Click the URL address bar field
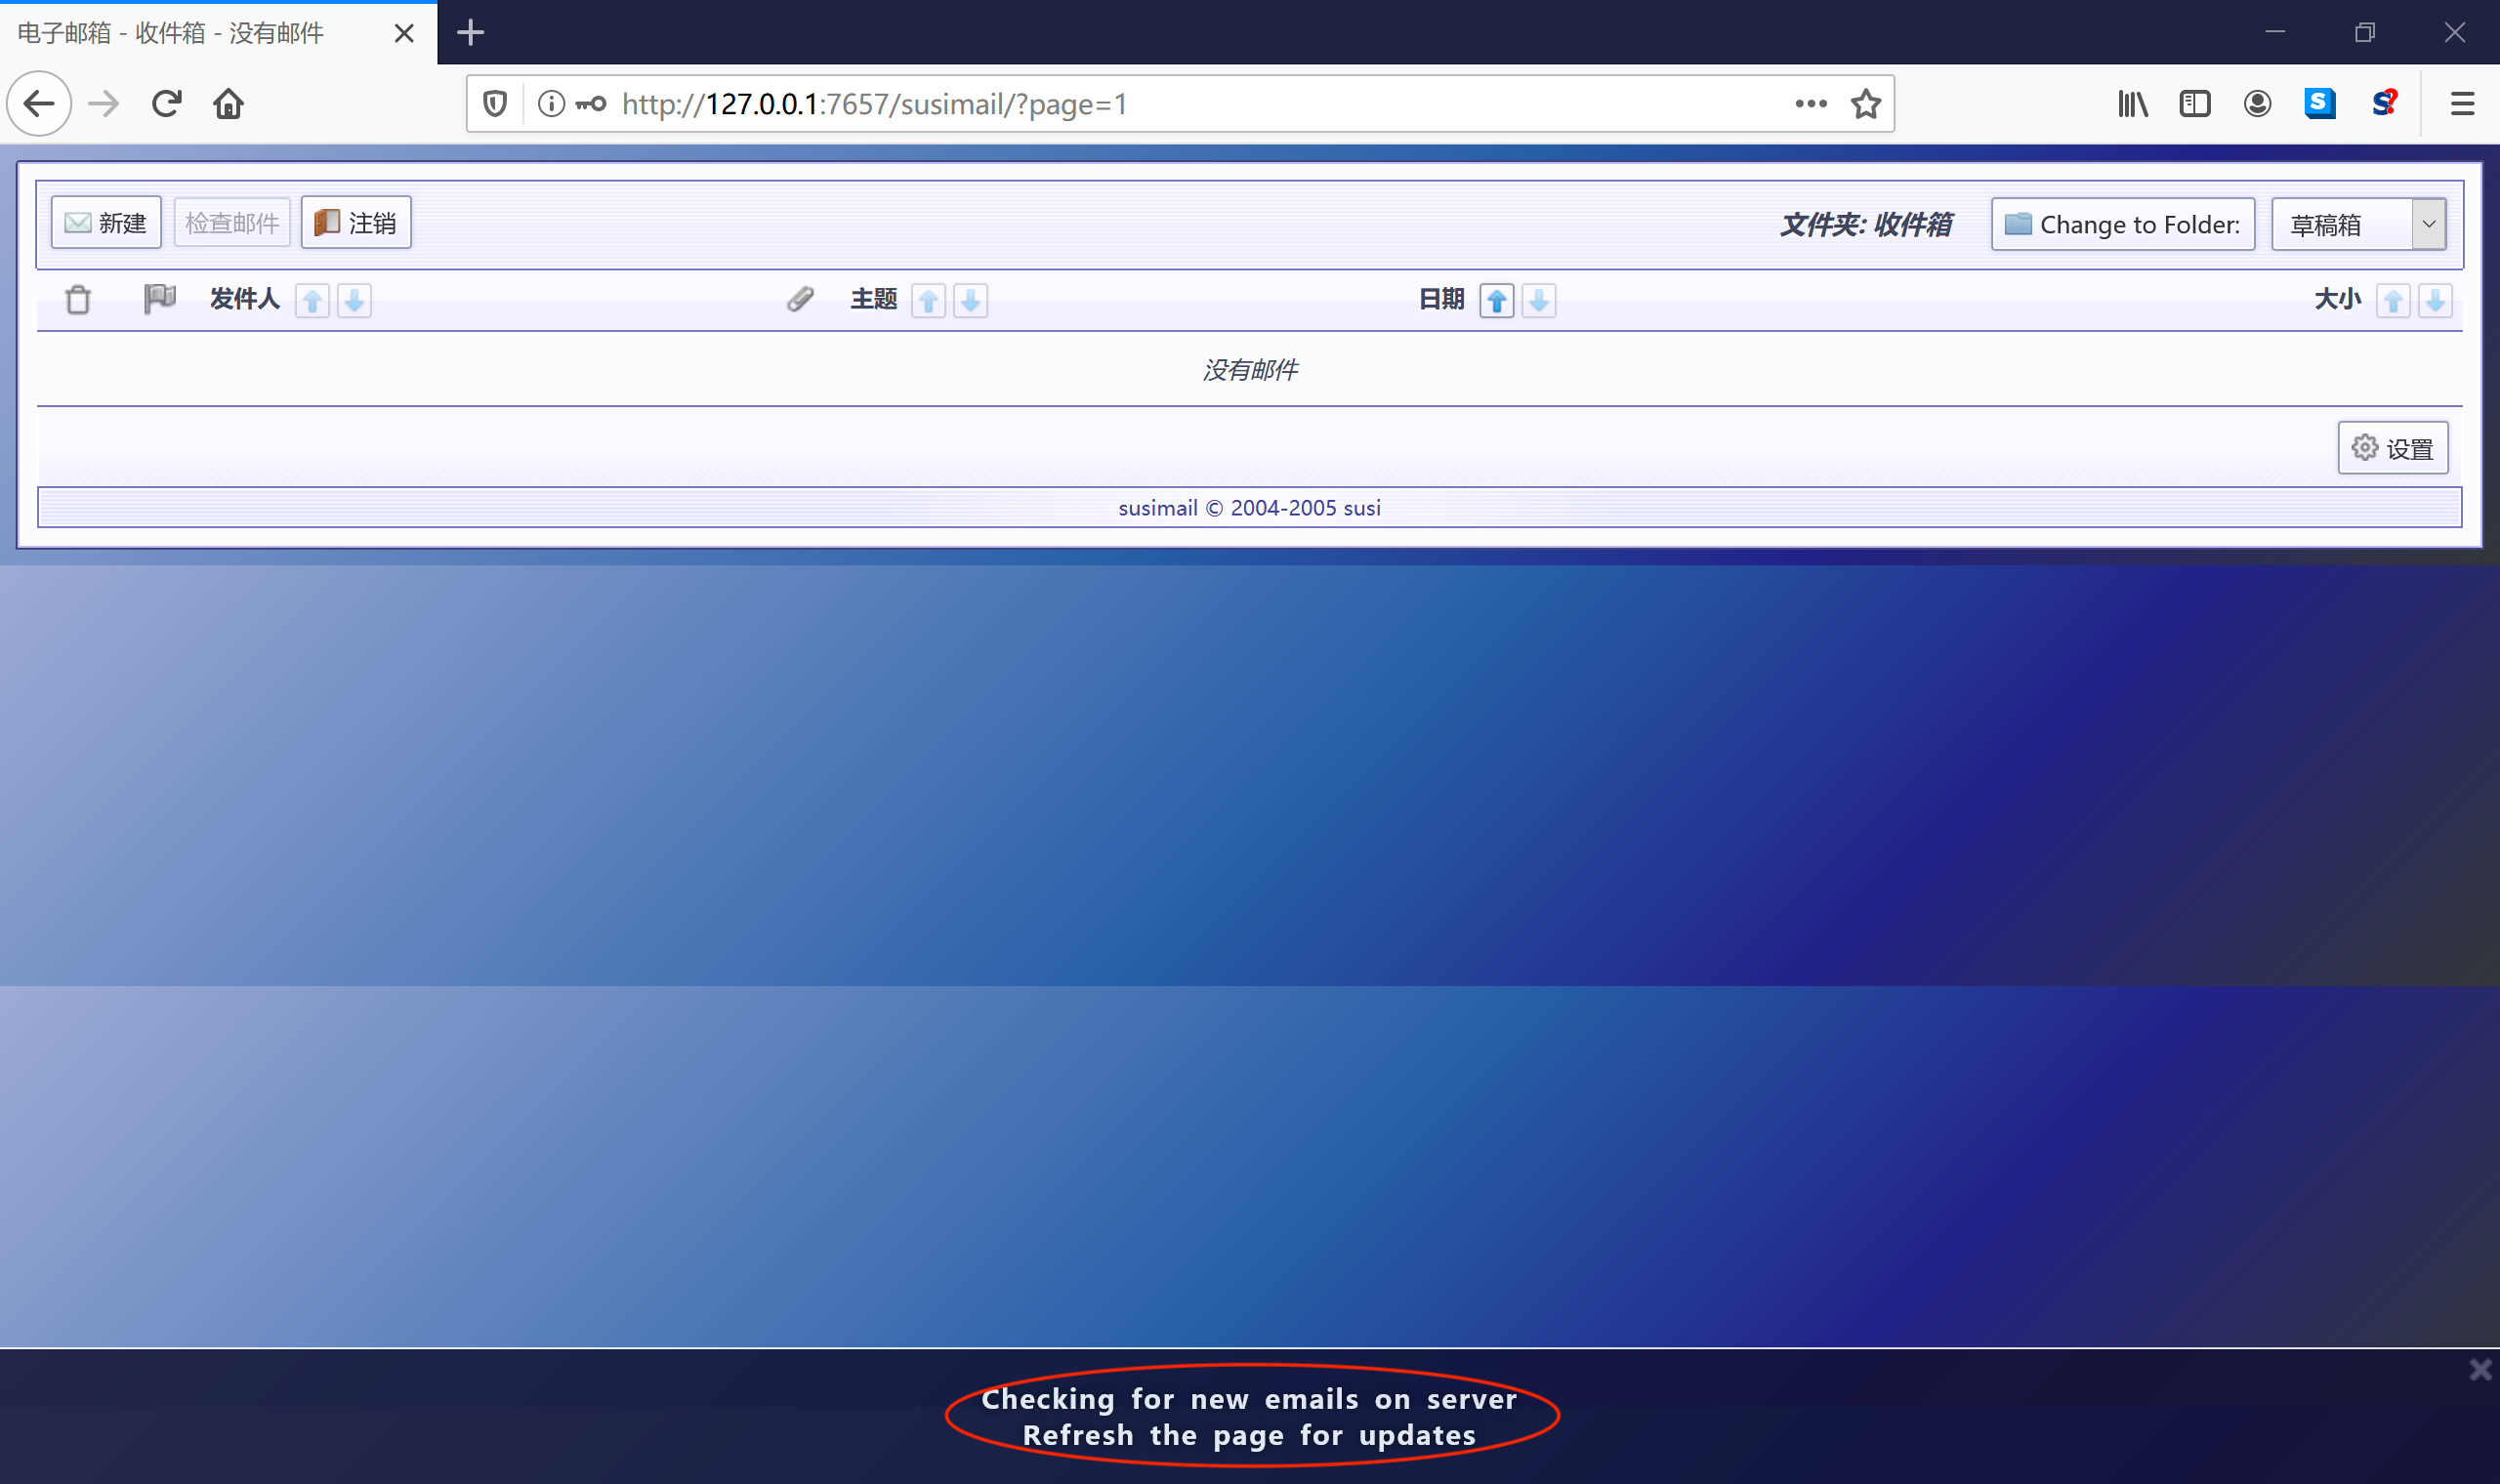 tap(1150, 104)
